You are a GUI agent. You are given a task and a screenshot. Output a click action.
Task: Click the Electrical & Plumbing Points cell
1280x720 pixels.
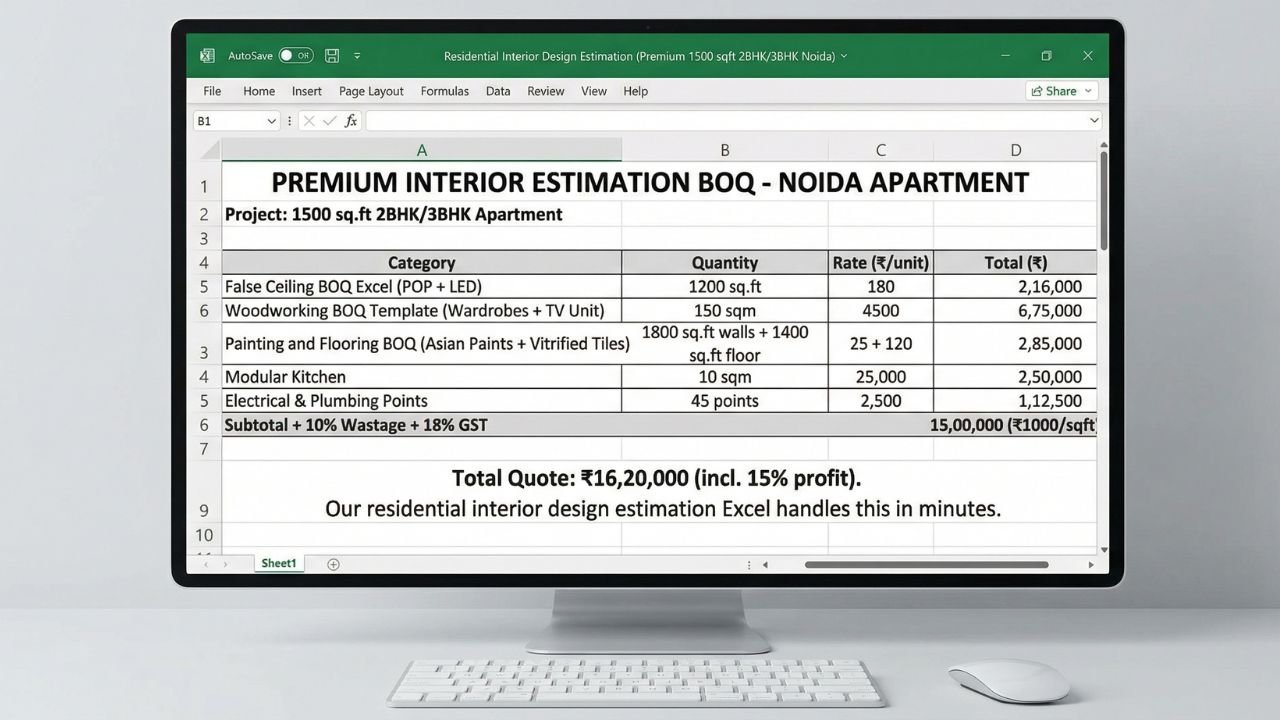pyautogui.click(x=421, y=401)
